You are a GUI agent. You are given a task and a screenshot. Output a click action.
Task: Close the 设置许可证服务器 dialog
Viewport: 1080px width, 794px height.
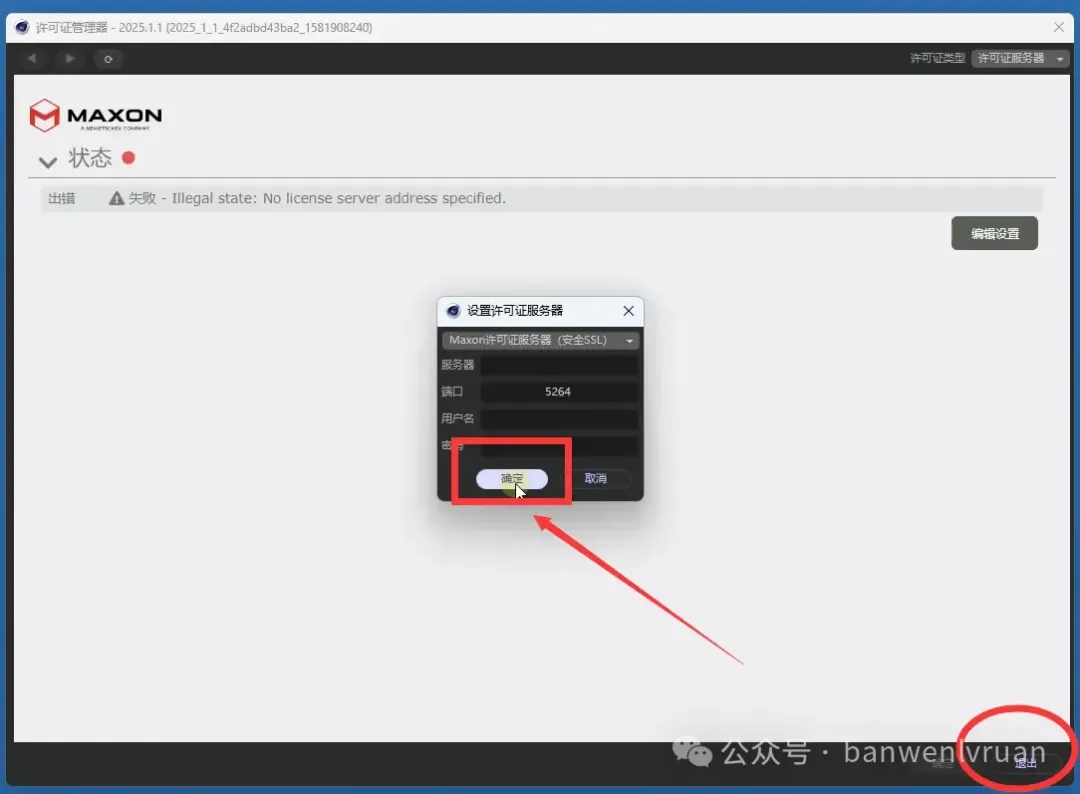[628, 311]
